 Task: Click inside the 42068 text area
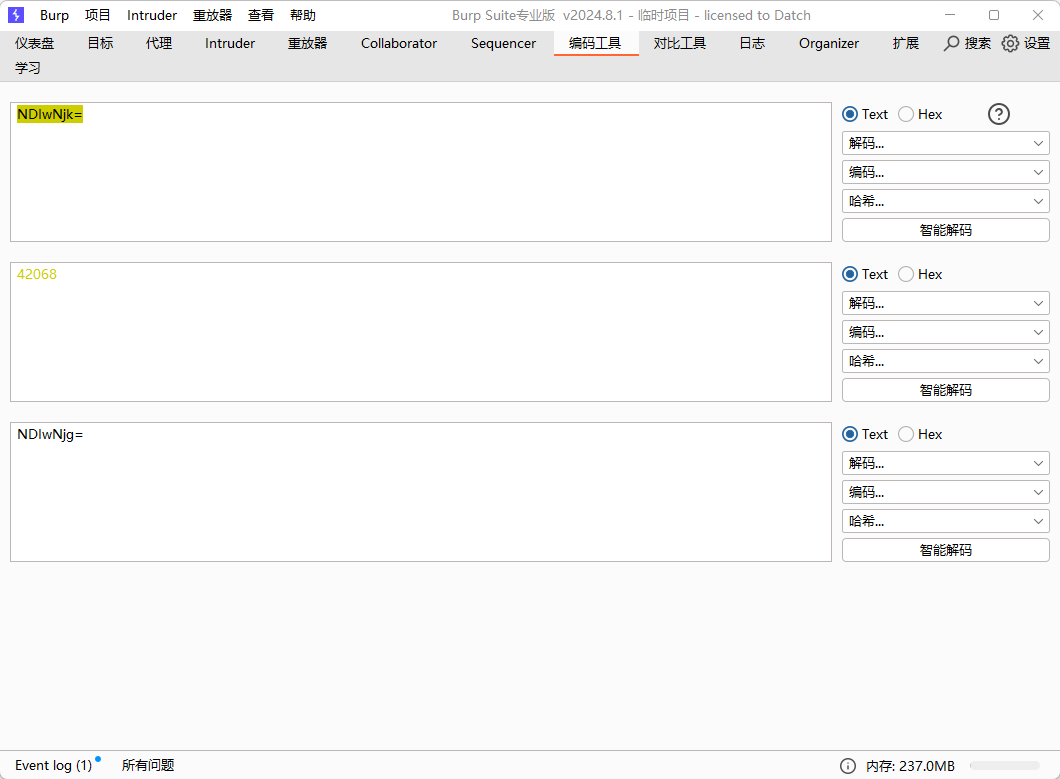[x=420, y=332]
